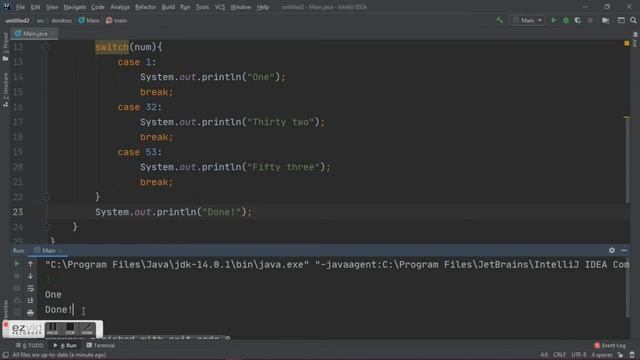Click main method breadcrumb
This screenshot has width=640, height=360.
[117, 20]
